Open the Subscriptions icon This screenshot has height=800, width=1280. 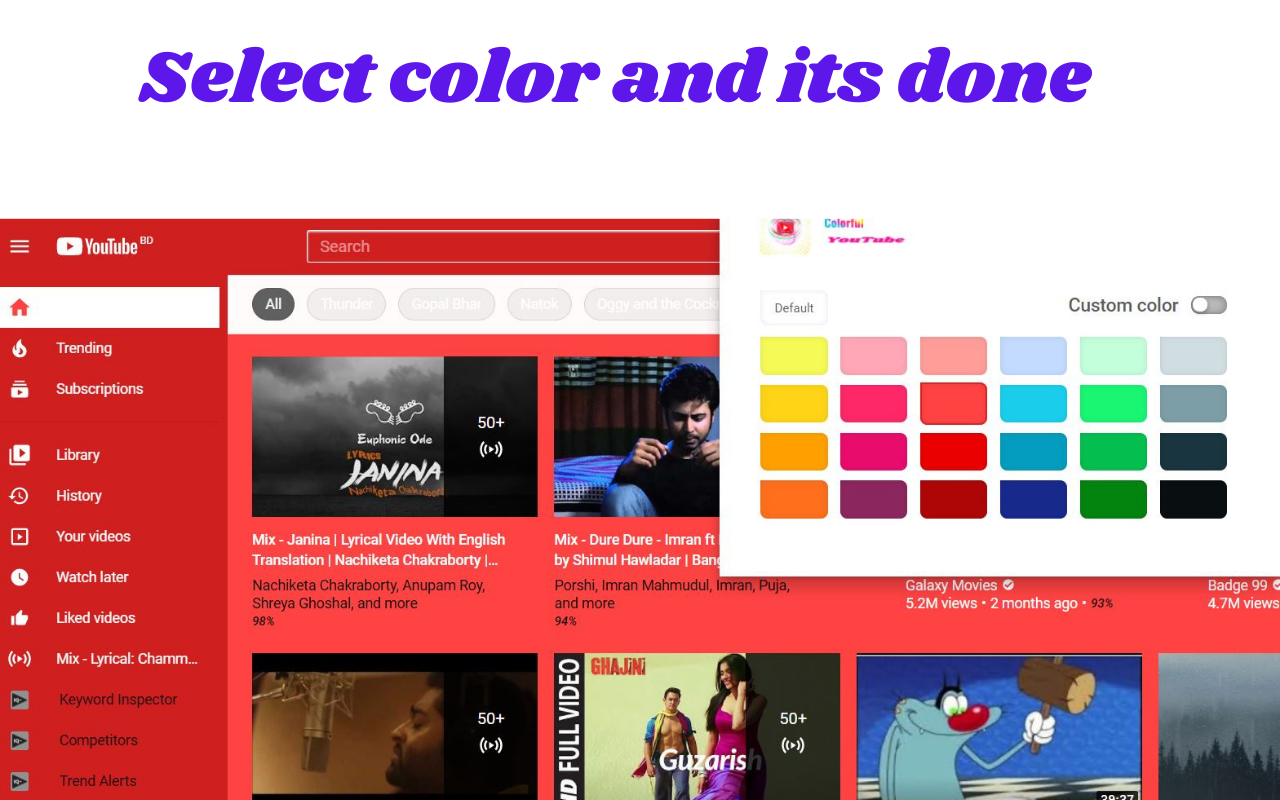(x=20, y=389)
